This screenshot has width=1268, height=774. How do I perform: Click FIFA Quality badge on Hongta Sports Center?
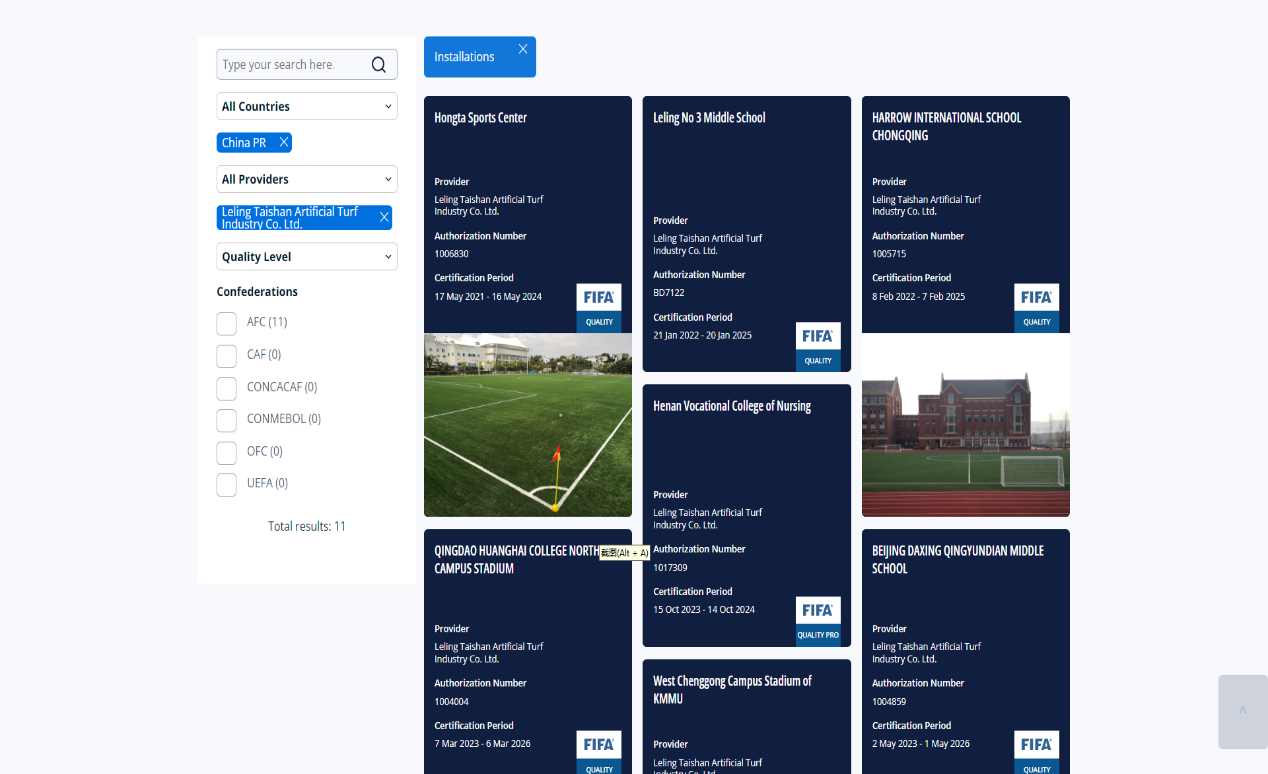(x=599, y=307)
